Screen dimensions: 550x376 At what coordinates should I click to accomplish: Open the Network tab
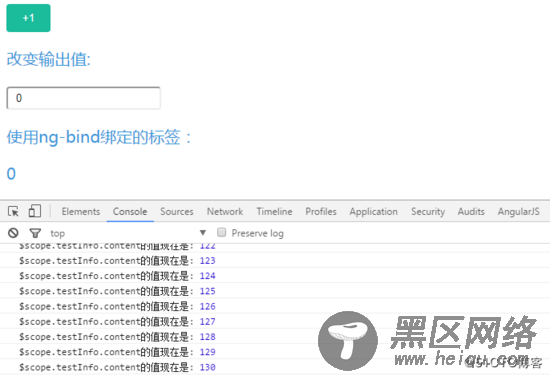(x=225, y=212)
